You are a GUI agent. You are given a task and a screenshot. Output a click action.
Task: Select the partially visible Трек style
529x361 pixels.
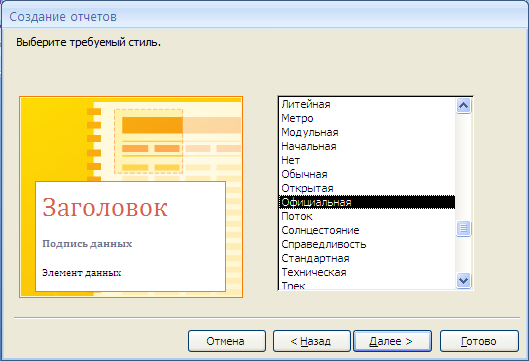[x=367, y=285]
